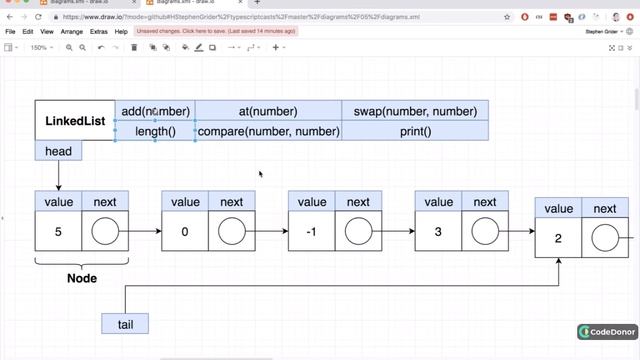Image resolution: width=640 pixels, height=360 pixels.
Task: Select the print() cell
Action: tap(415, 131)
